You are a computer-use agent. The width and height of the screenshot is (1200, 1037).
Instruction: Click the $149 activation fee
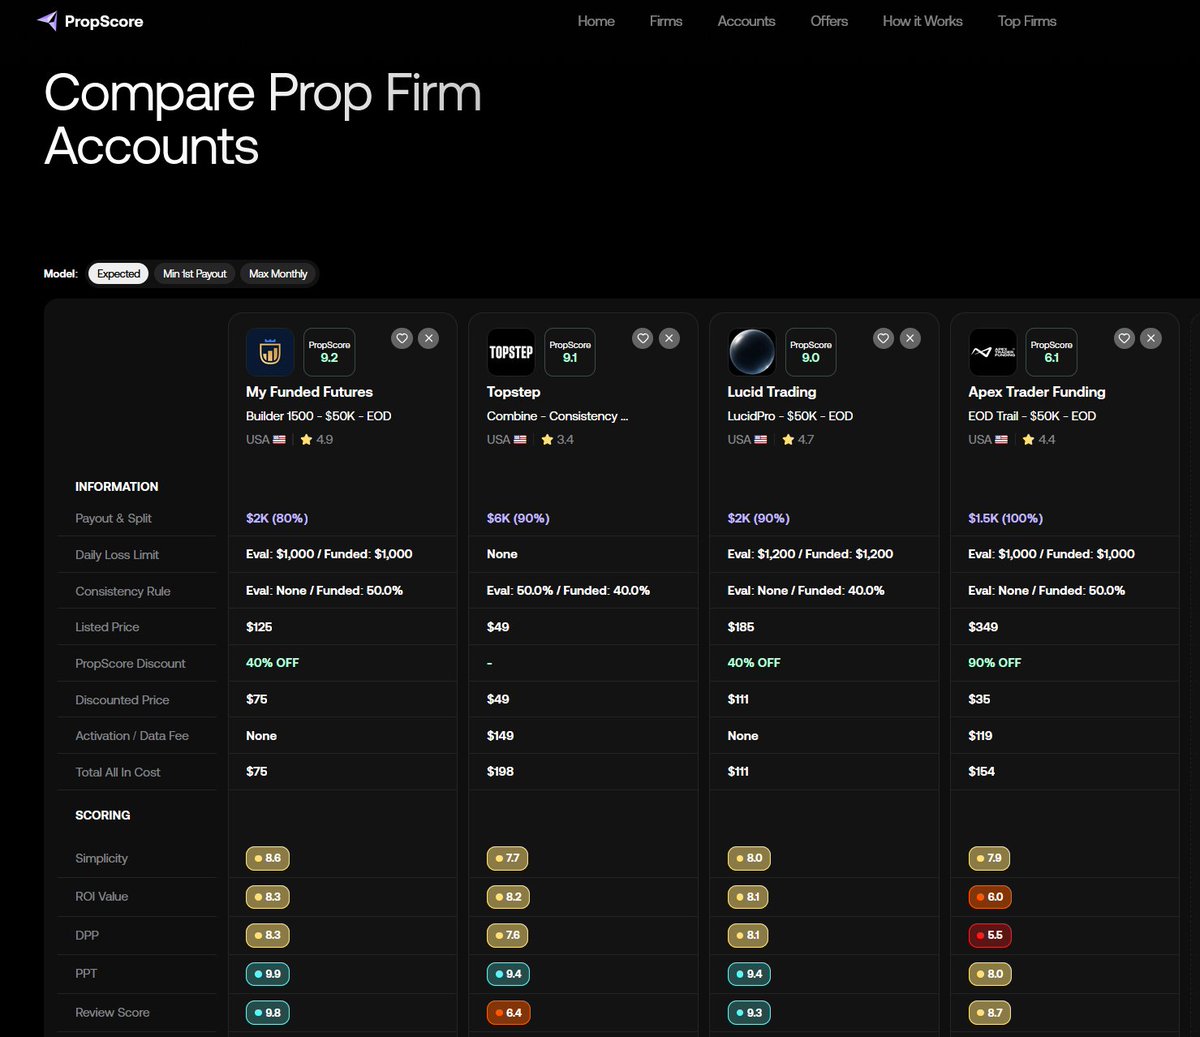coord(500,736)
